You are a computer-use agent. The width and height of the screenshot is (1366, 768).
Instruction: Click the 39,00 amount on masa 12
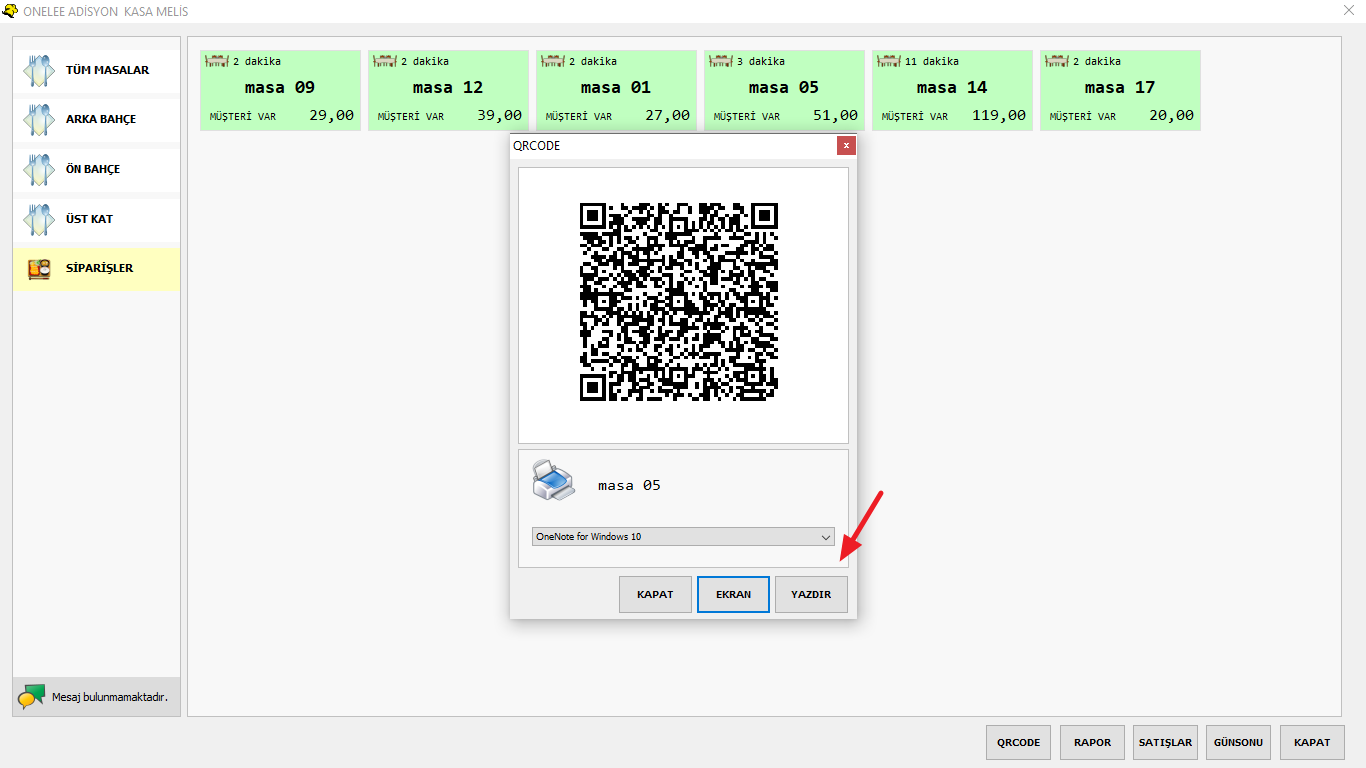[499, 116]
